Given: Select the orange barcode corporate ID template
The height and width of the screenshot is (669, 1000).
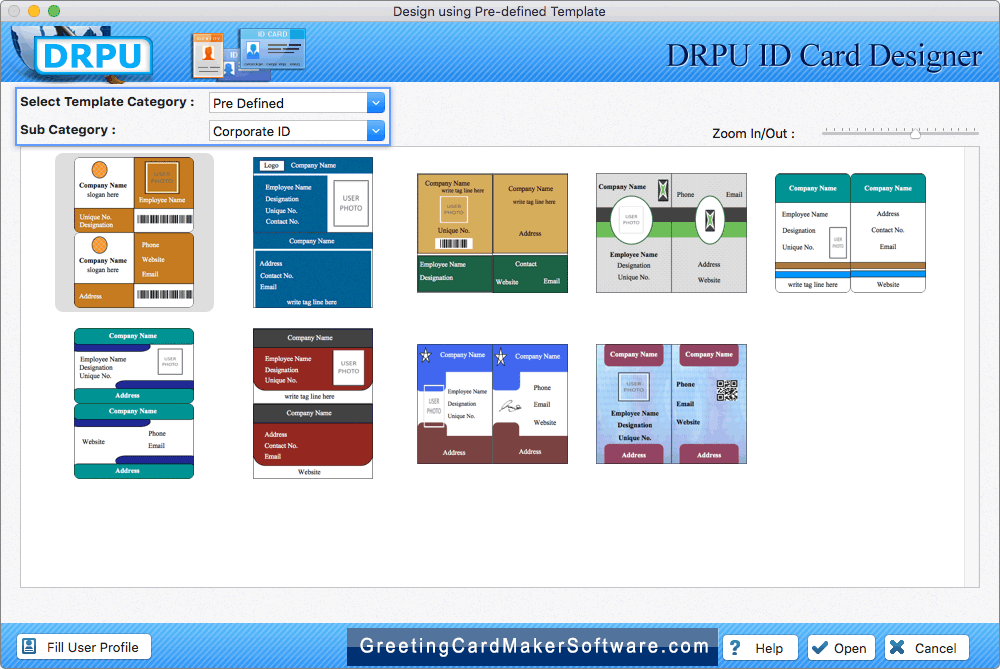Looking at the screenshot, I should tap(134, 233).
